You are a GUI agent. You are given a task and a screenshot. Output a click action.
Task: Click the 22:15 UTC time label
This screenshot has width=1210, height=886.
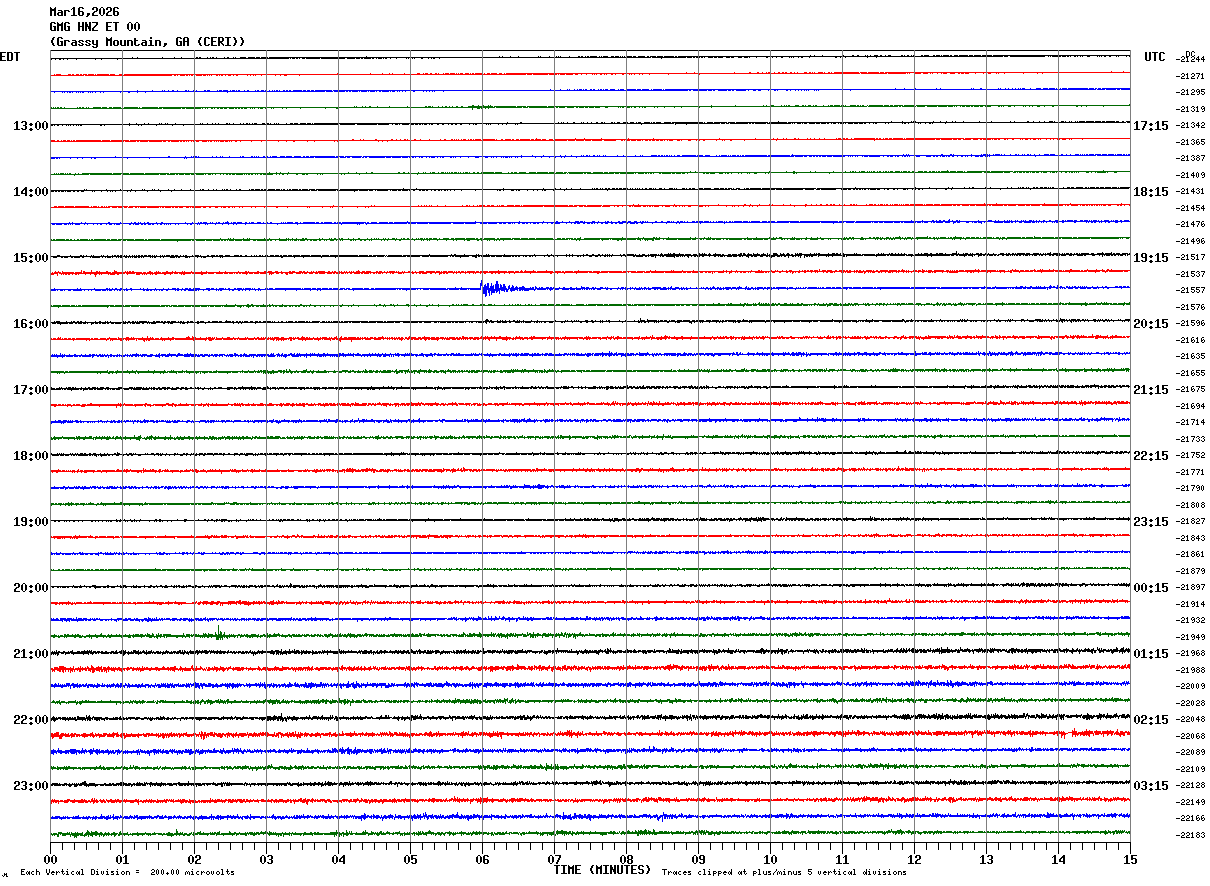[x=1151, y=456]
